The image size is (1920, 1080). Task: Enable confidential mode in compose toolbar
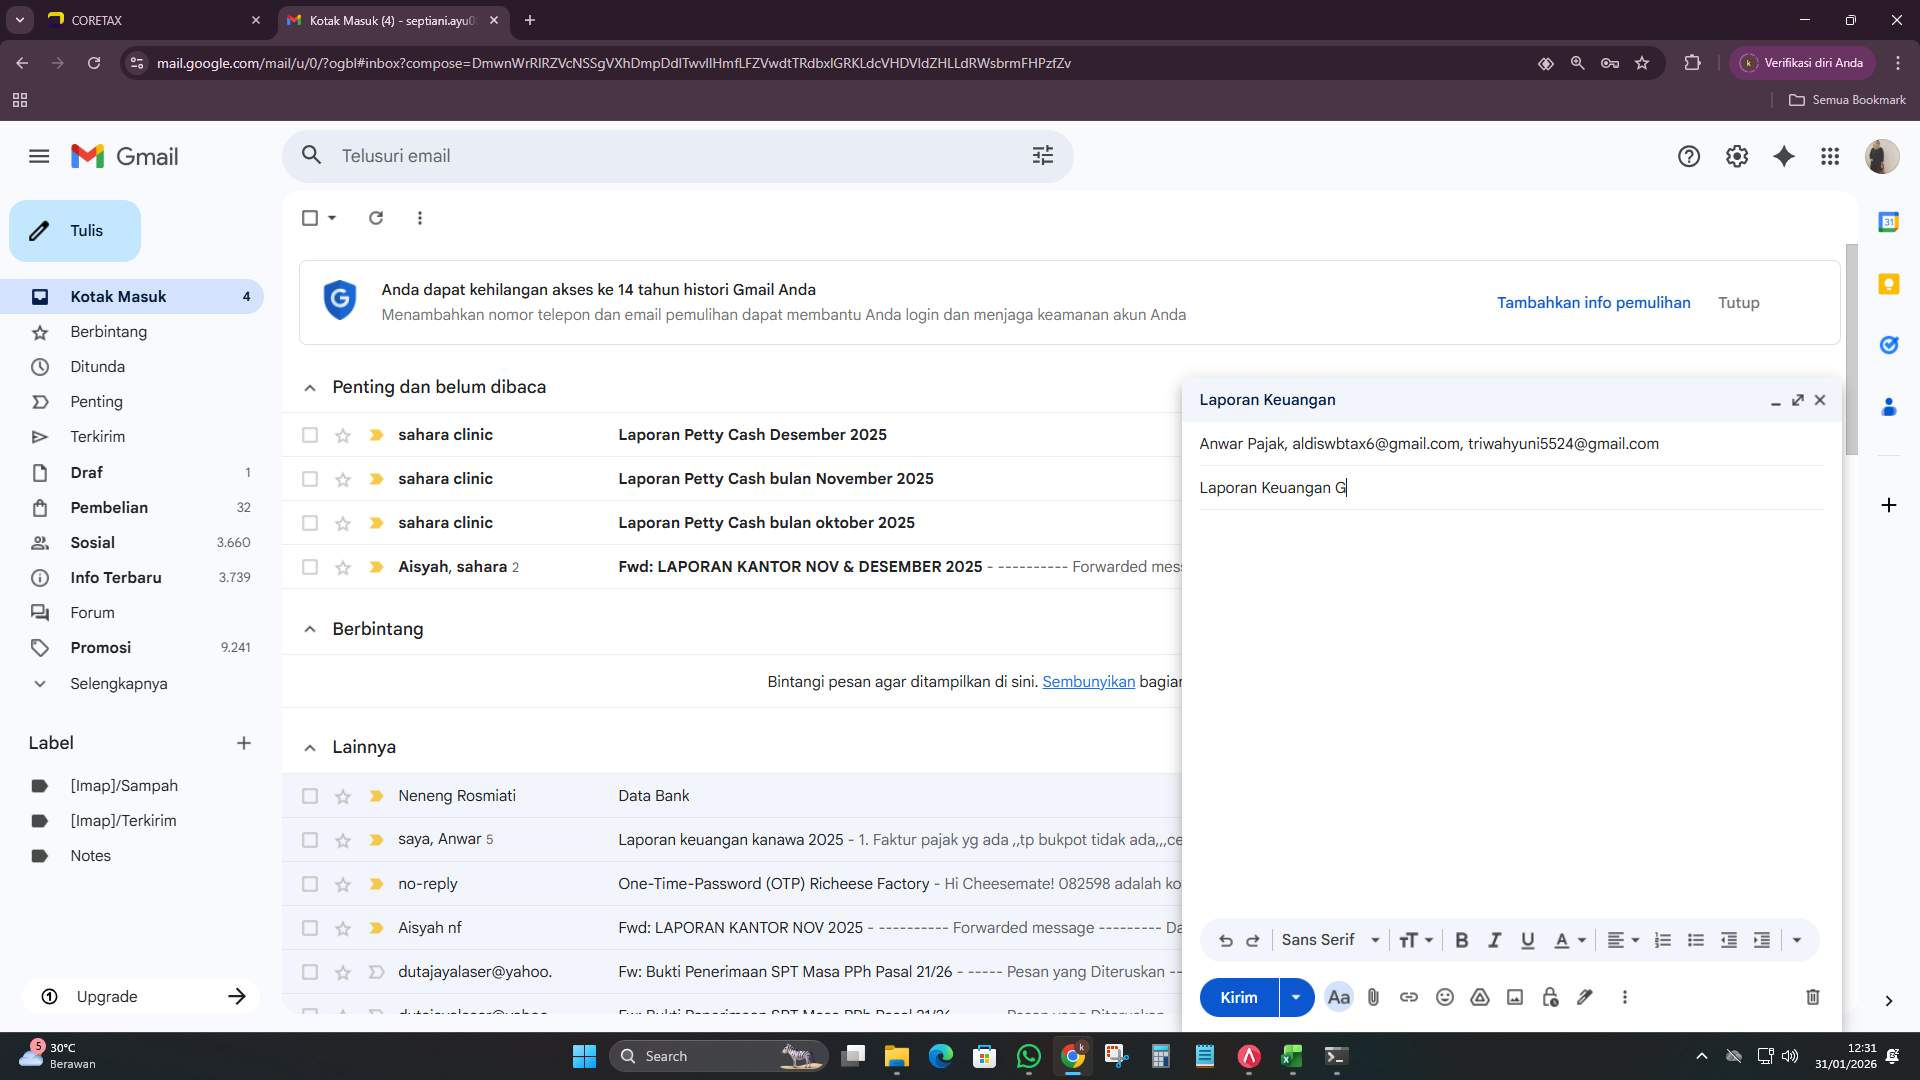coord(1550,997)
